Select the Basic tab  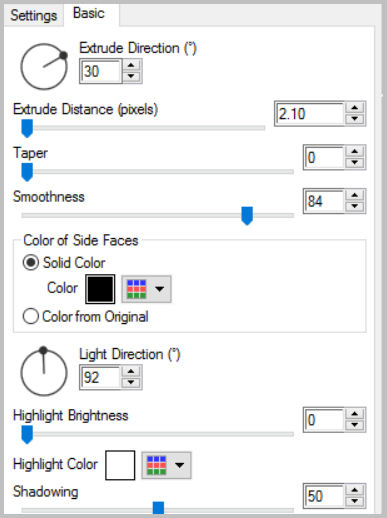89,14
